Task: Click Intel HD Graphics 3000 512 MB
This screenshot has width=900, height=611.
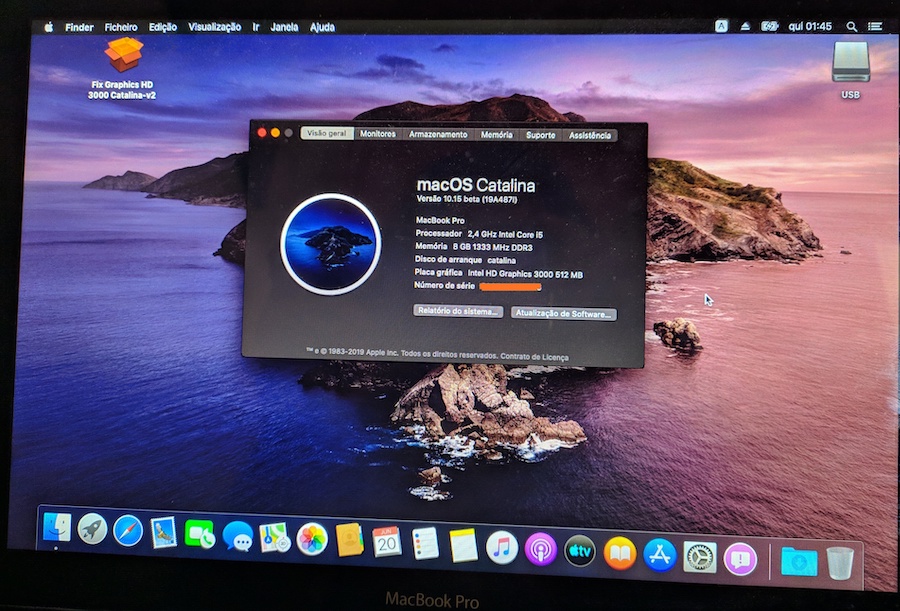Action: [525, 274]
